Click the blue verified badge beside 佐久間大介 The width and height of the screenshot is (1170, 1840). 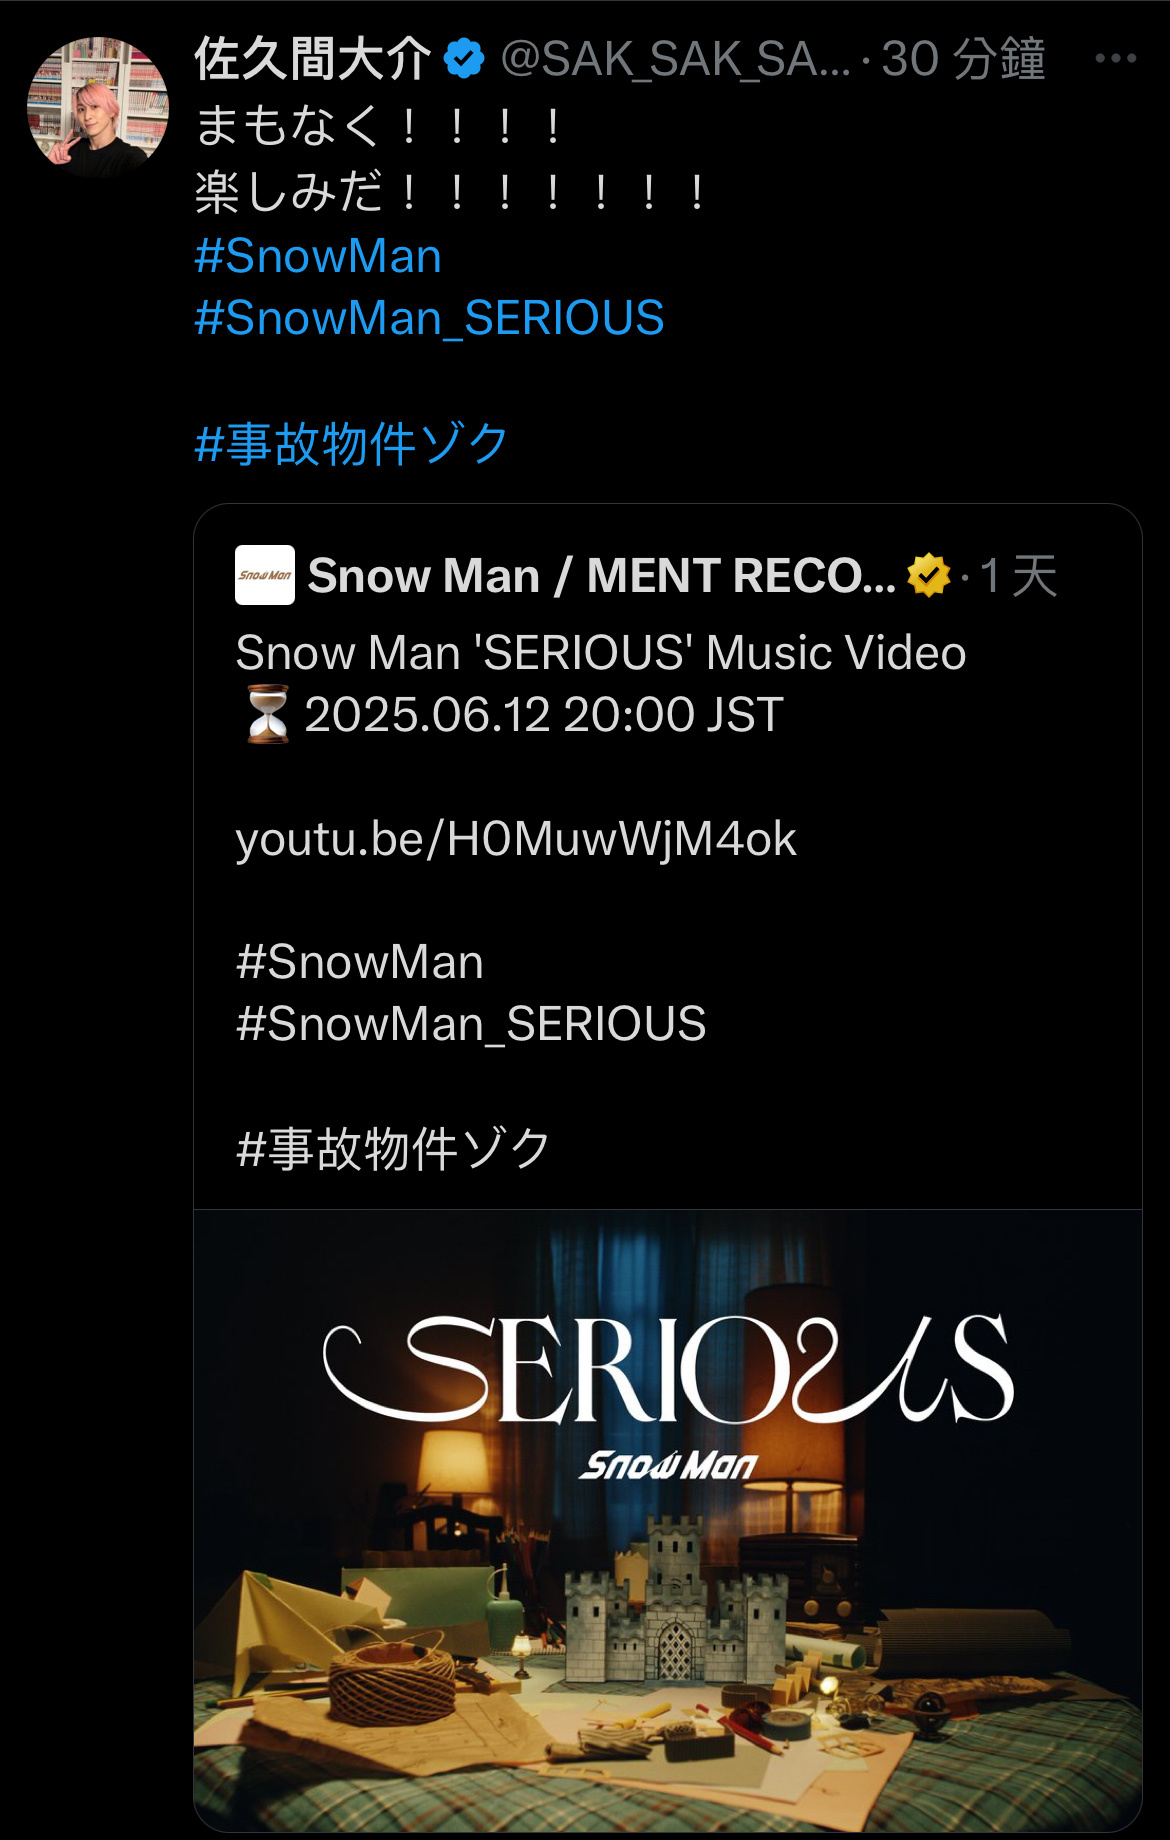pyautogui.click(x=463, y=59)
